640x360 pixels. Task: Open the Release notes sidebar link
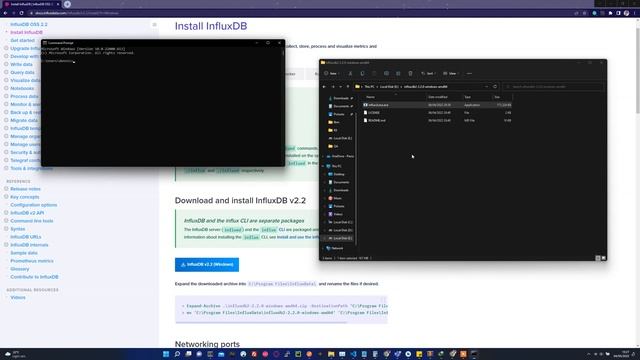click(x=25, y=189)
